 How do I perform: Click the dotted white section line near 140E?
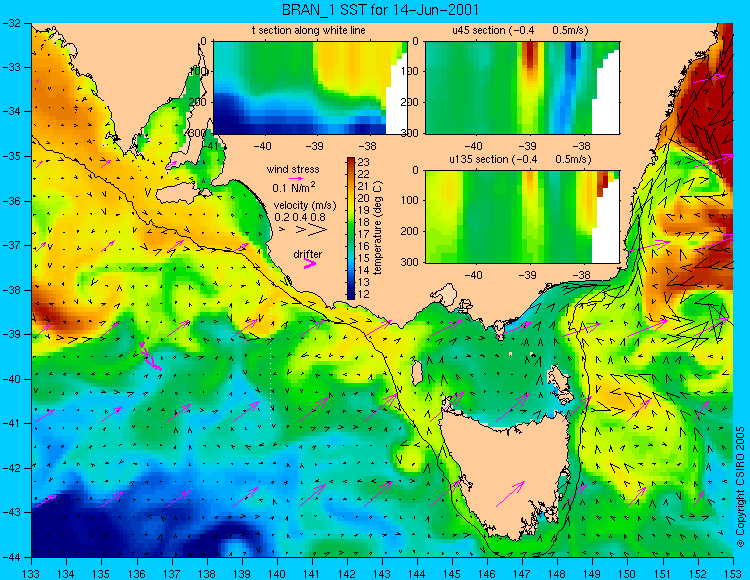[x=271, y=348]
